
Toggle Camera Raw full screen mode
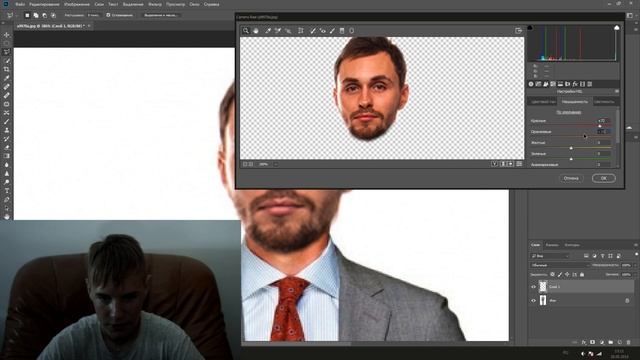(518, 31)
